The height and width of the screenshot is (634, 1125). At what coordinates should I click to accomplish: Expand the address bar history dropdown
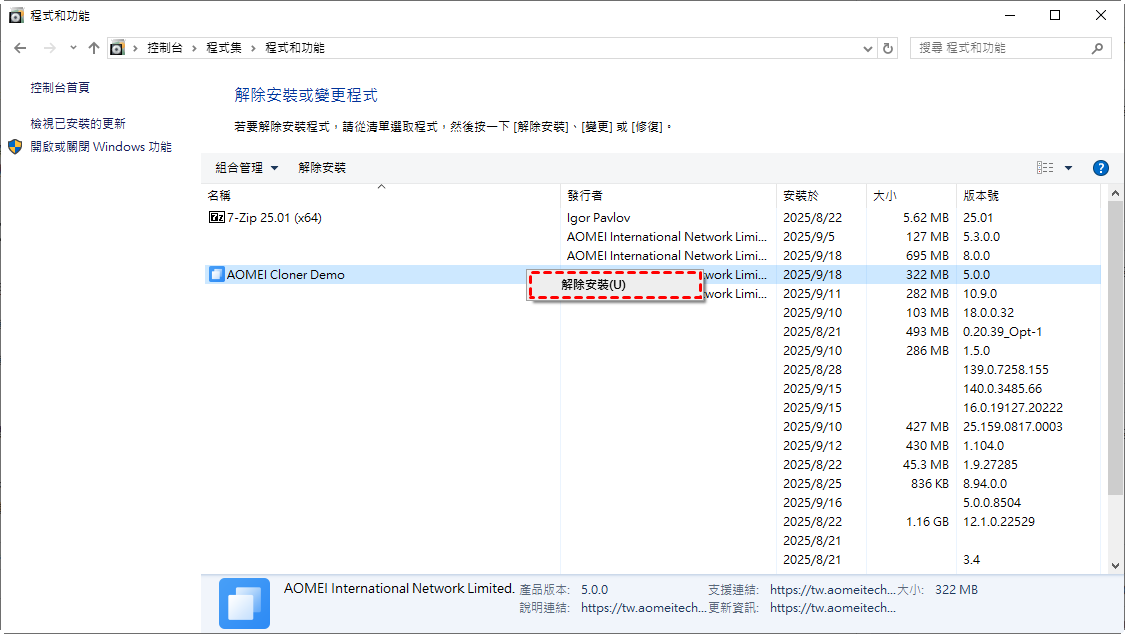867,48
